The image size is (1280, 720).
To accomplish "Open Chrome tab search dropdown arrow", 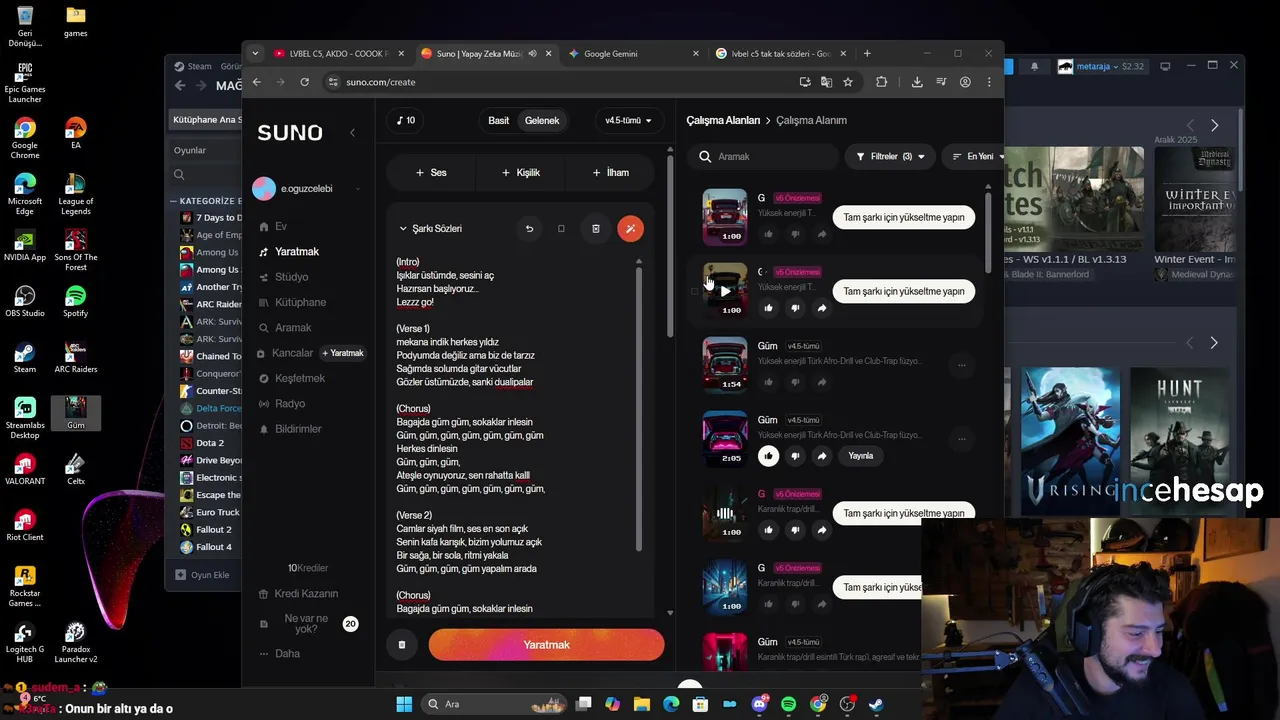I will (x=255, y=53).
